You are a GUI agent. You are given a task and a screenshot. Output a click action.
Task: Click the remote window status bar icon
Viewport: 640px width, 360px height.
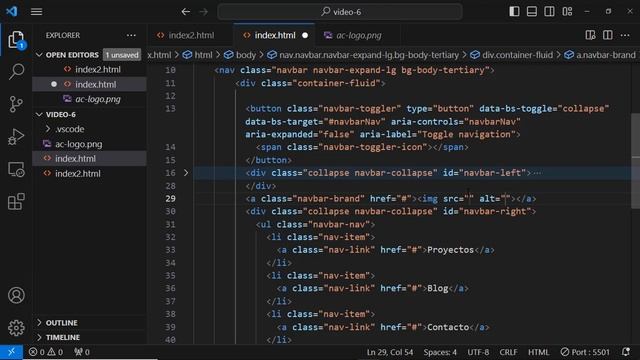pos(11,352)
